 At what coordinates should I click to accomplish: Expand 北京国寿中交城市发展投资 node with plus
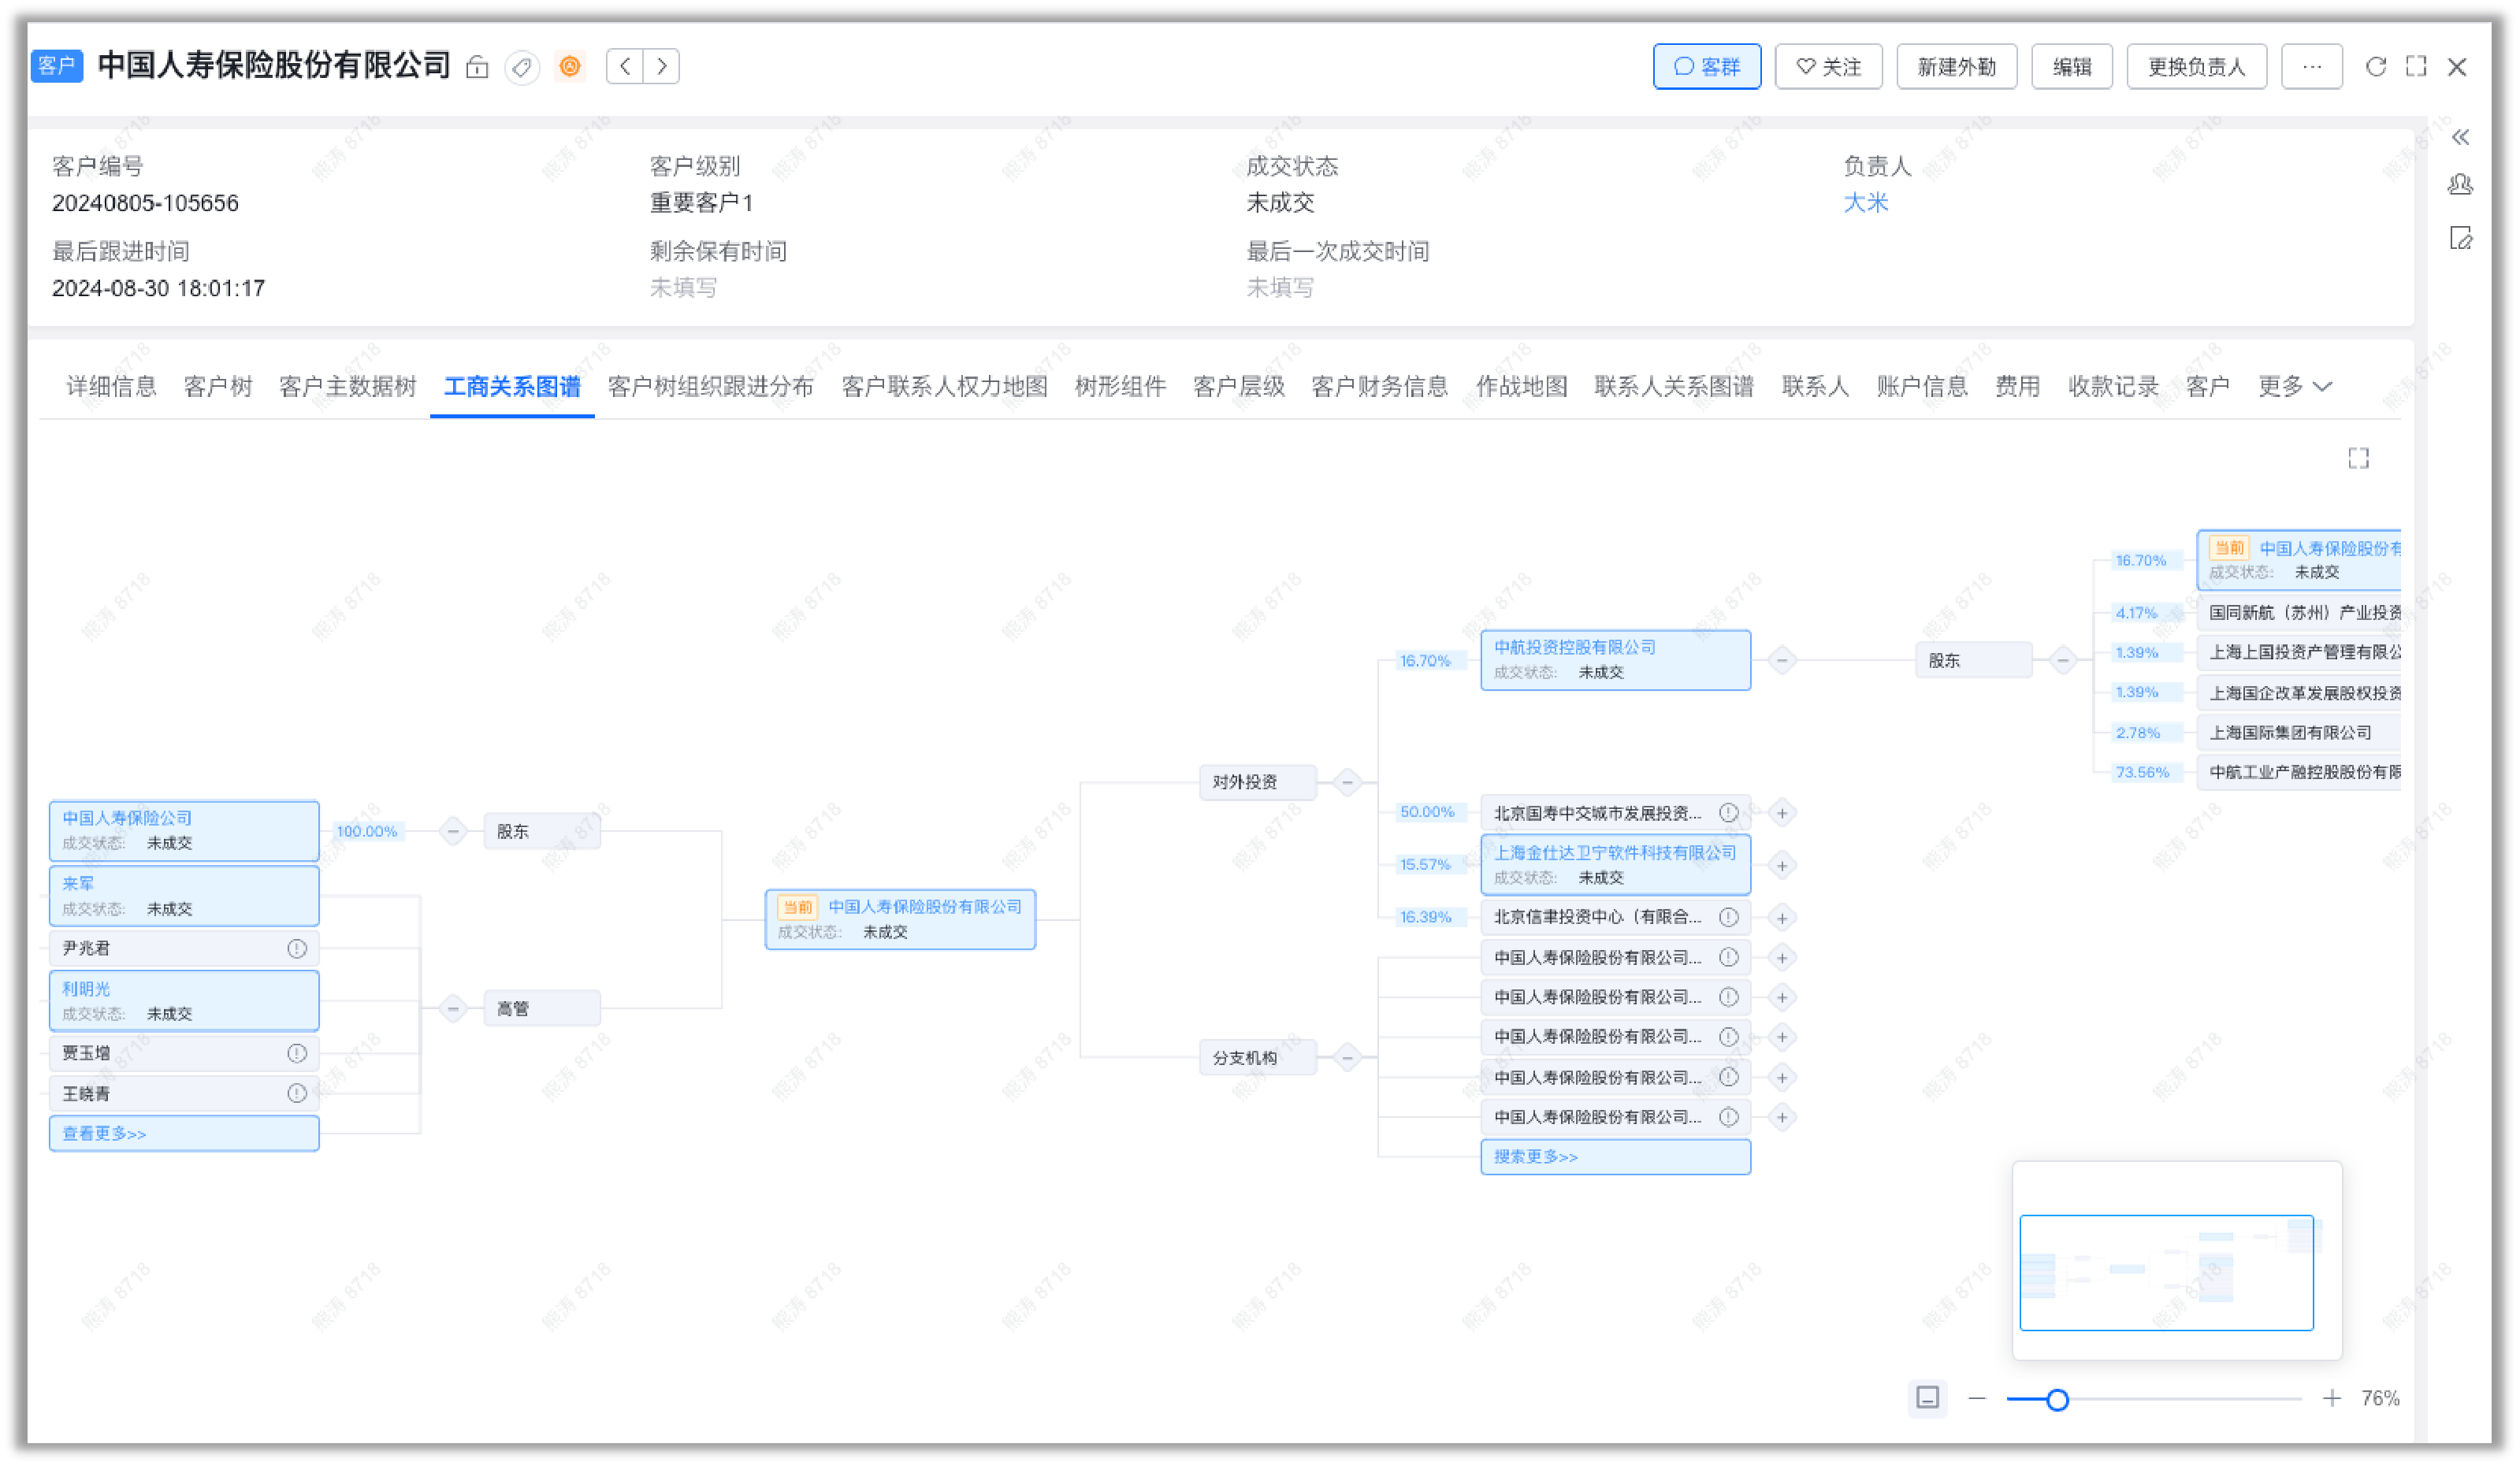tap(1782, 813)
